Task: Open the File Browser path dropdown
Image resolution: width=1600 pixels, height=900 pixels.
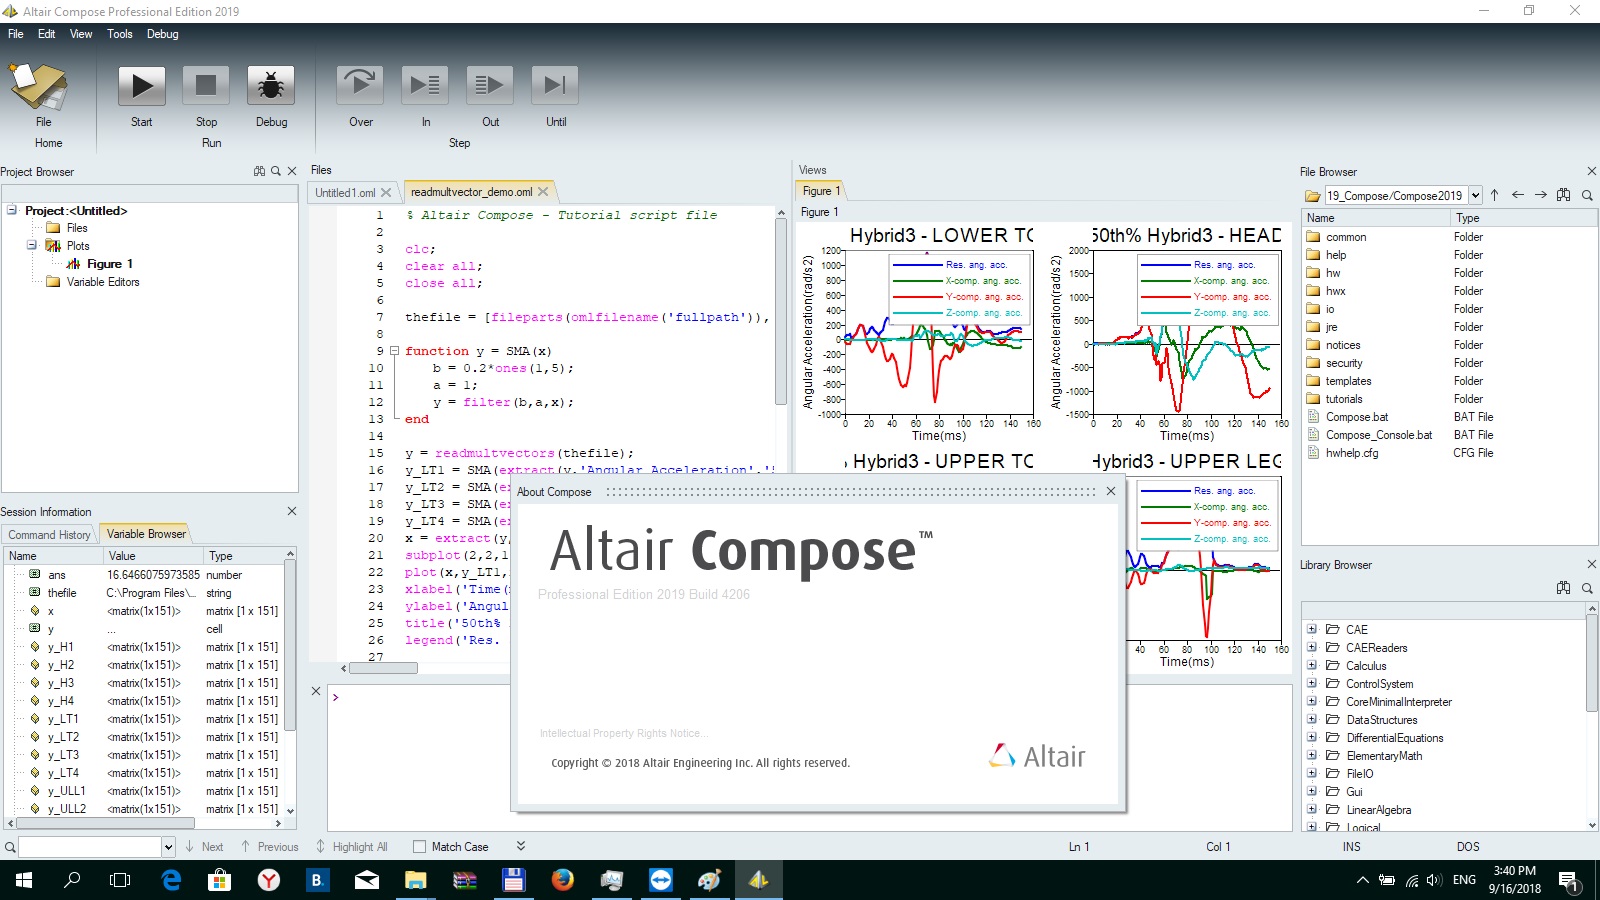Action: coord(1475,195)
